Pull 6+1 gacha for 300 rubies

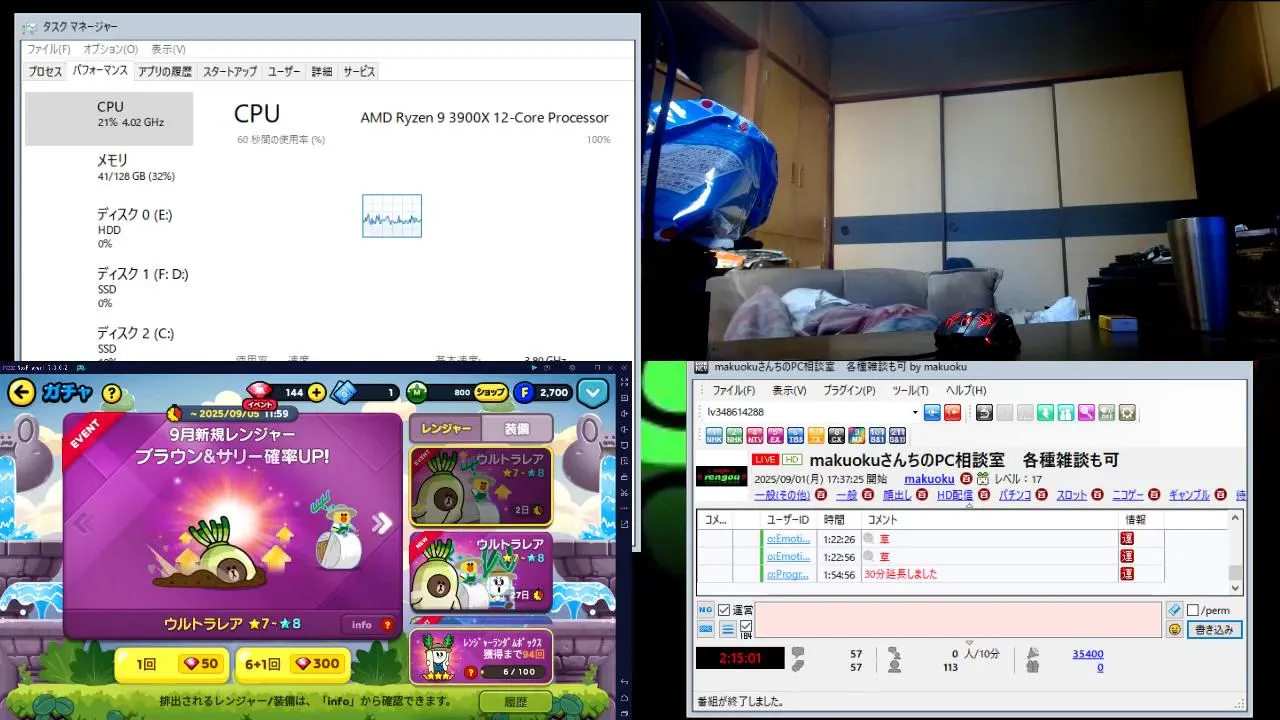point(292,663)
